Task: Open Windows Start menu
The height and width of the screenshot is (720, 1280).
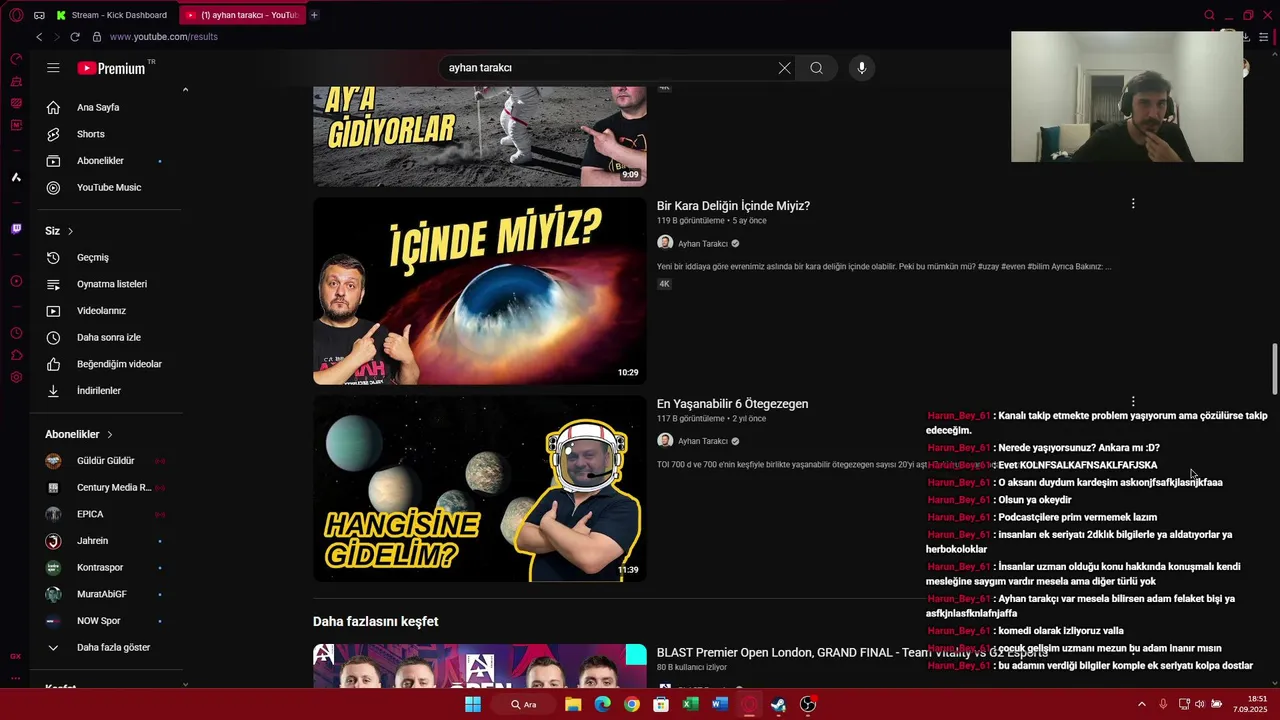Action: 473,704
